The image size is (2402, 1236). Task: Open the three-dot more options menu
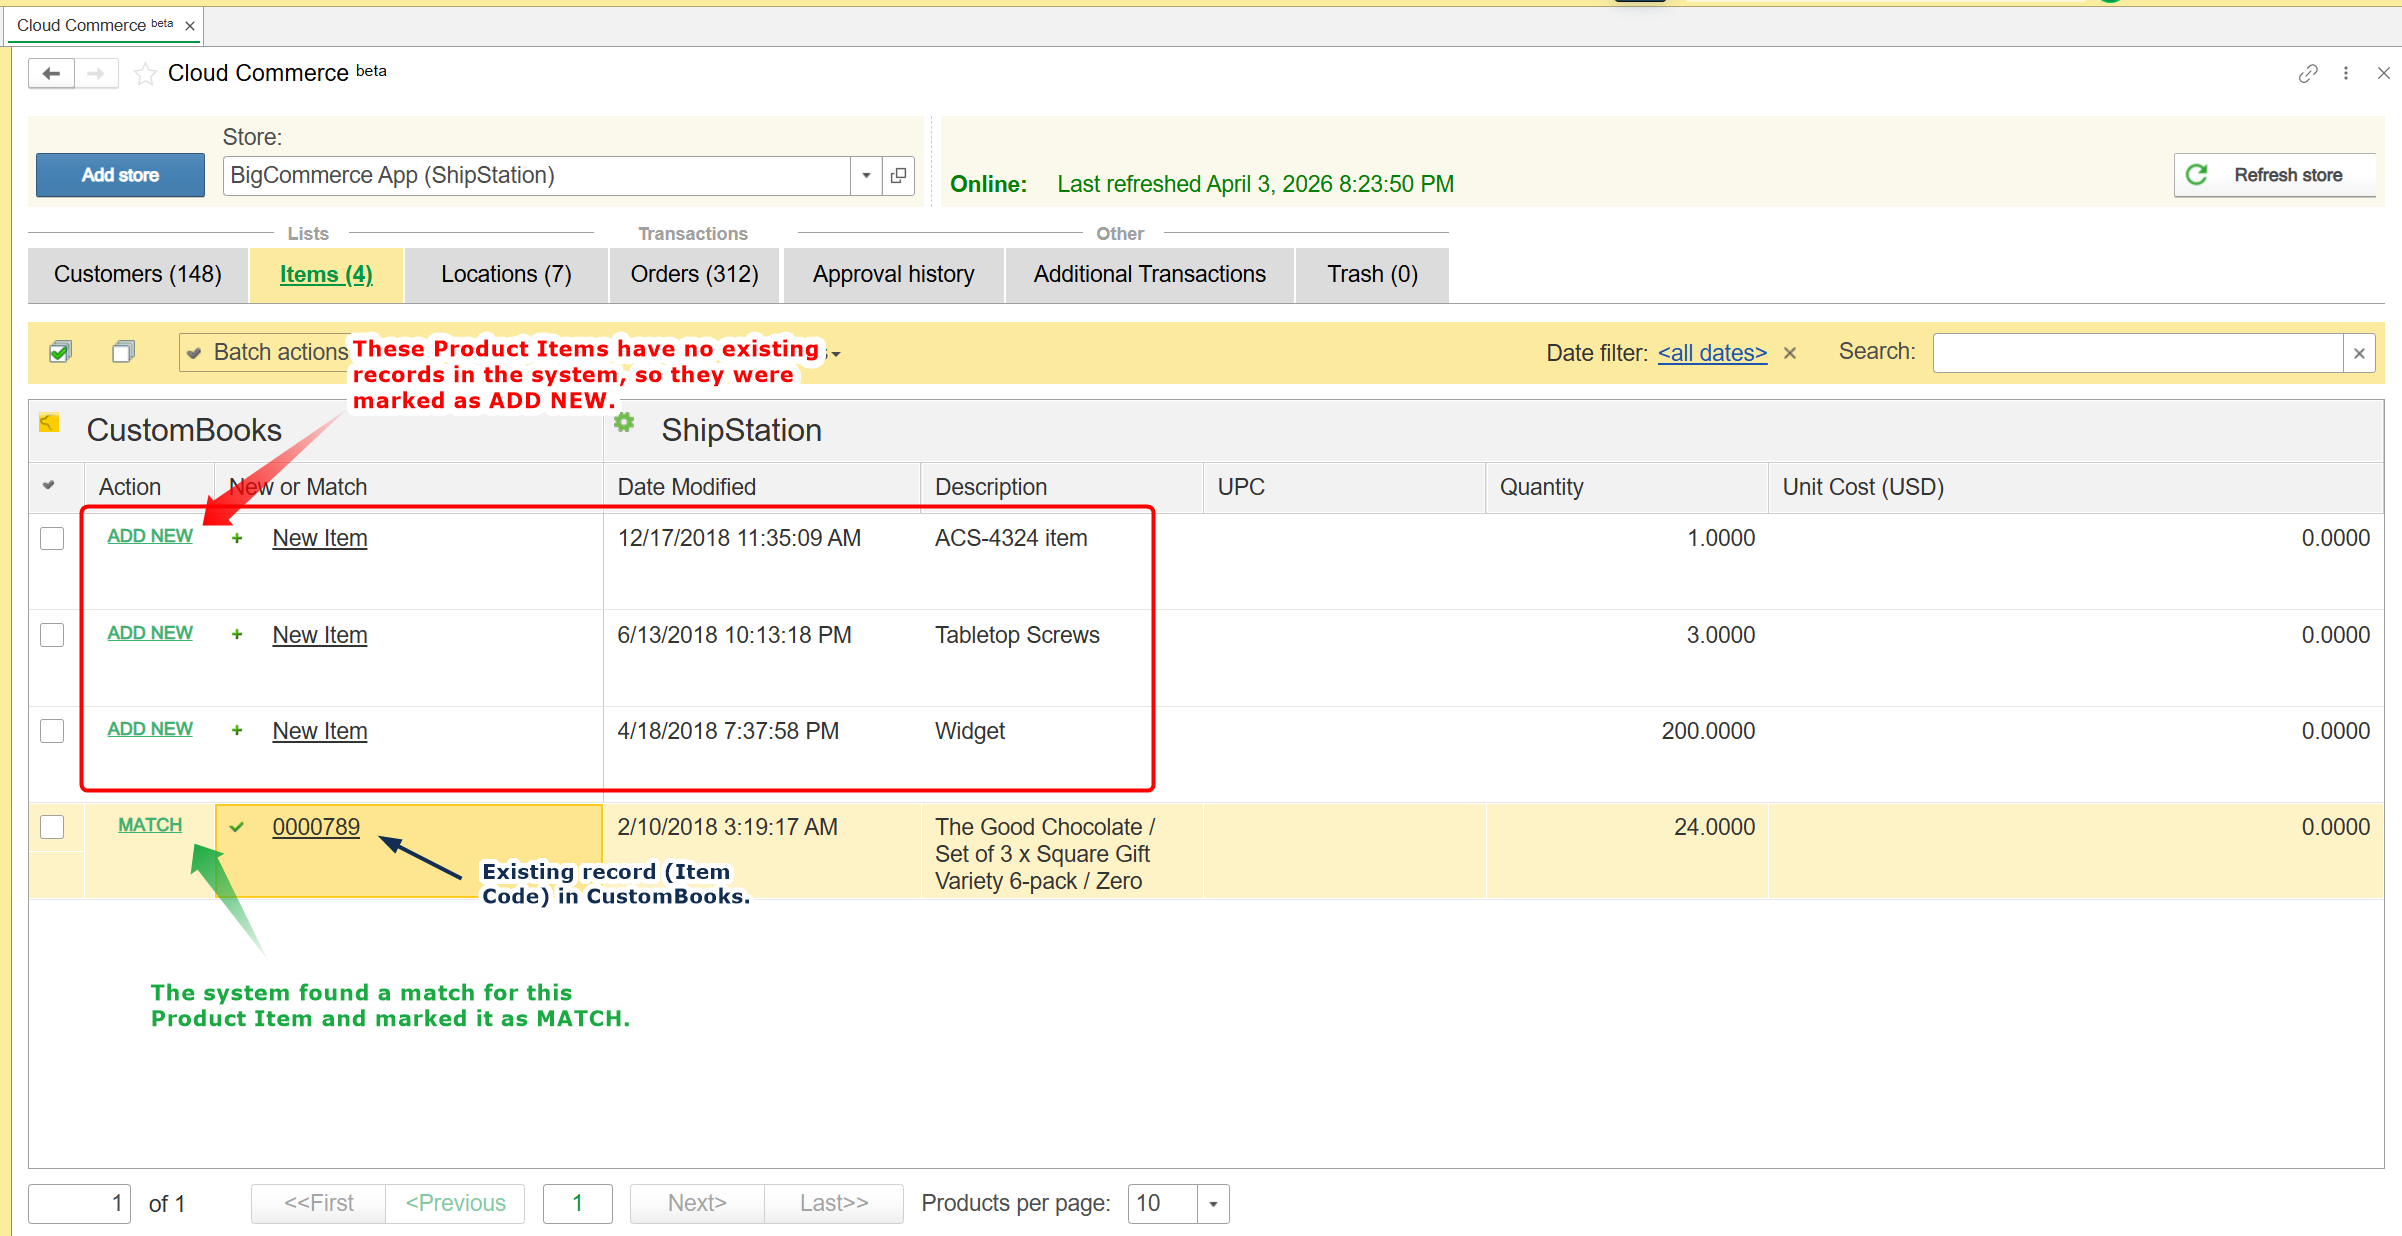[2346, 74]
